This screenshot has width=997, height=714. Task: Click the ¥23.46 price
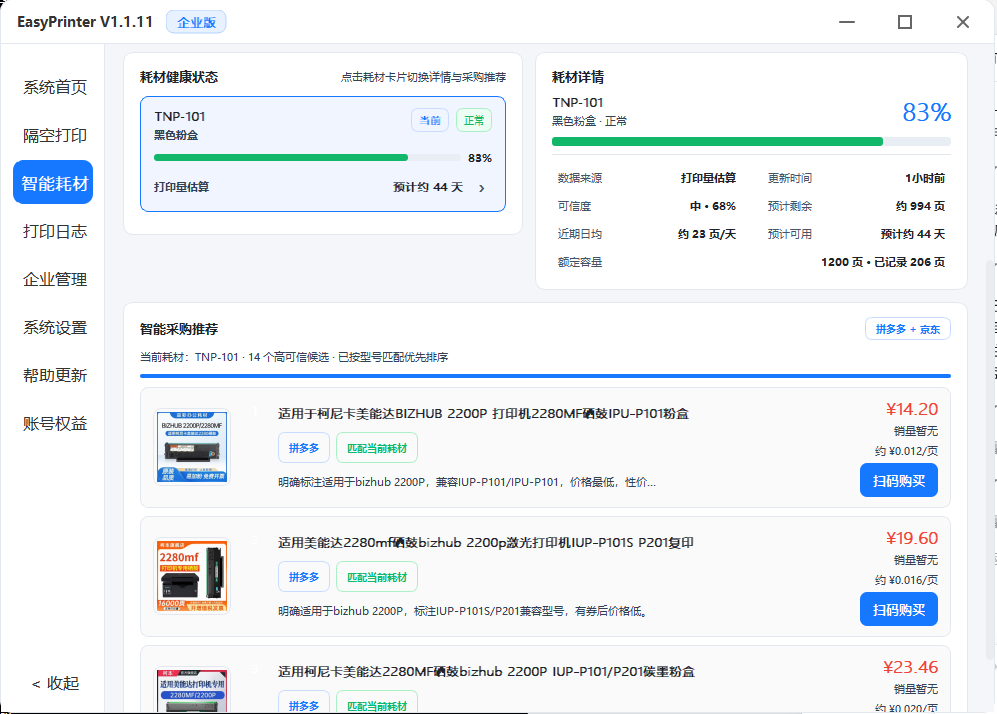(911, 668)
